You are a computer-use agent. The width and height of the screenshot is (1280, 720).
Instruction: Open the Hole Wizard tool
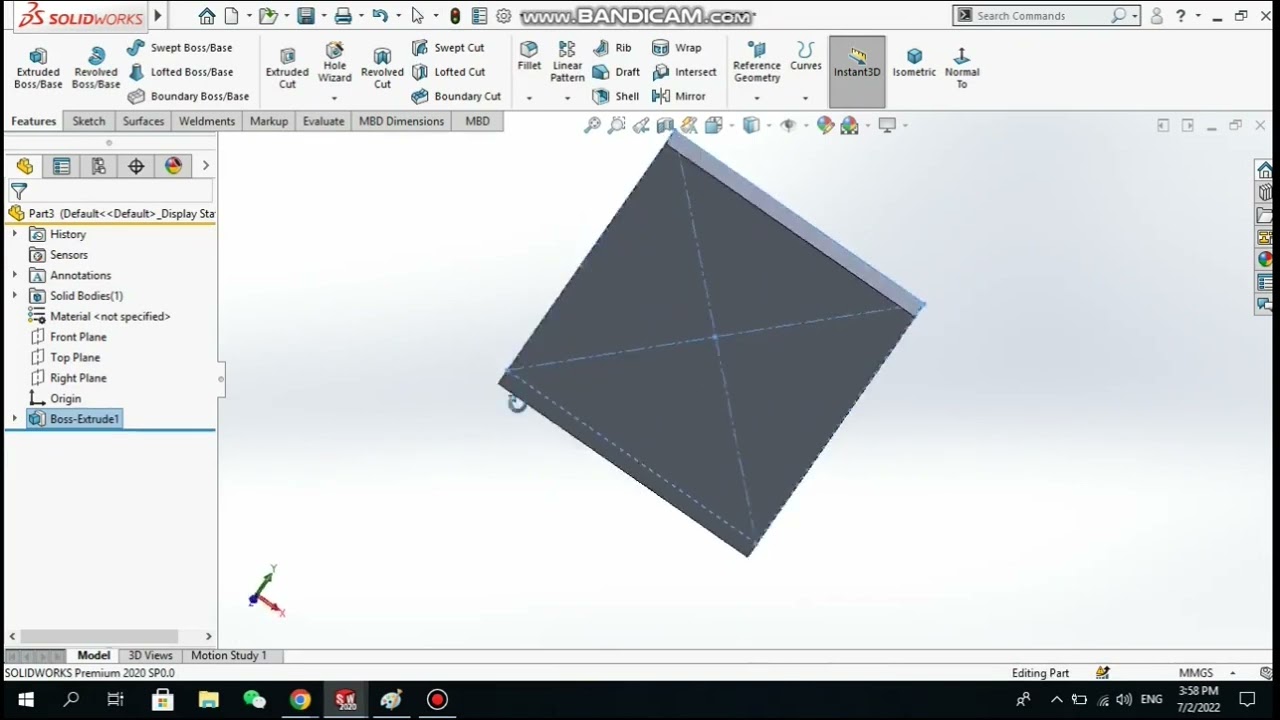[x=334, y=62]
